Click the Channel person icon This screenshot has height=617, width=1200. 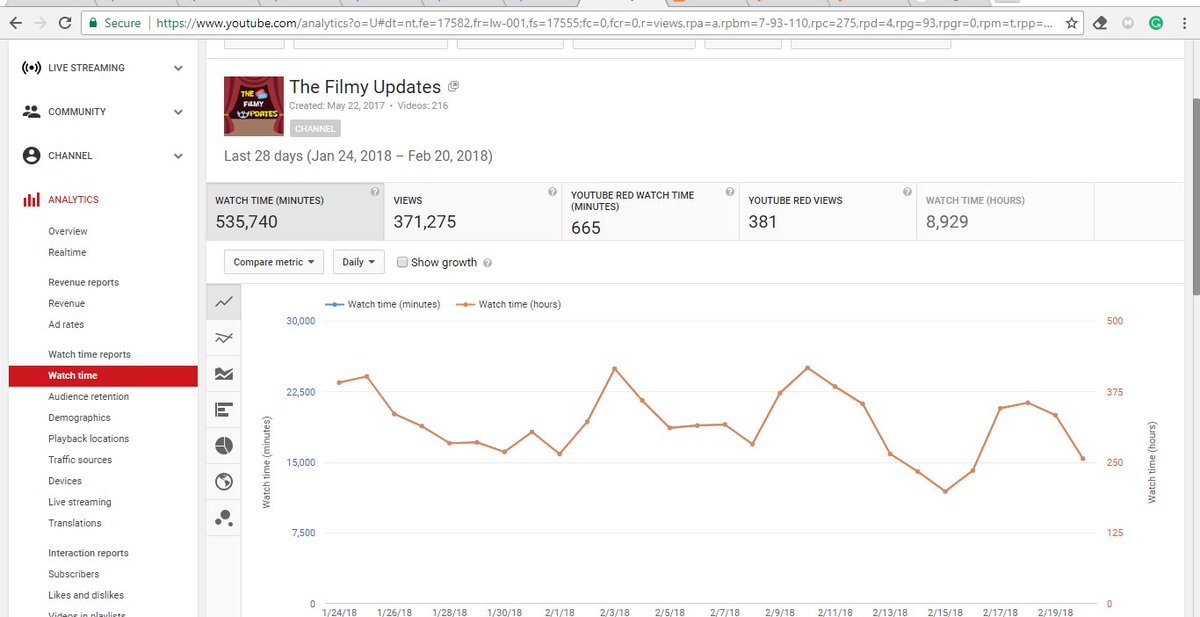(x=31, y=156)
